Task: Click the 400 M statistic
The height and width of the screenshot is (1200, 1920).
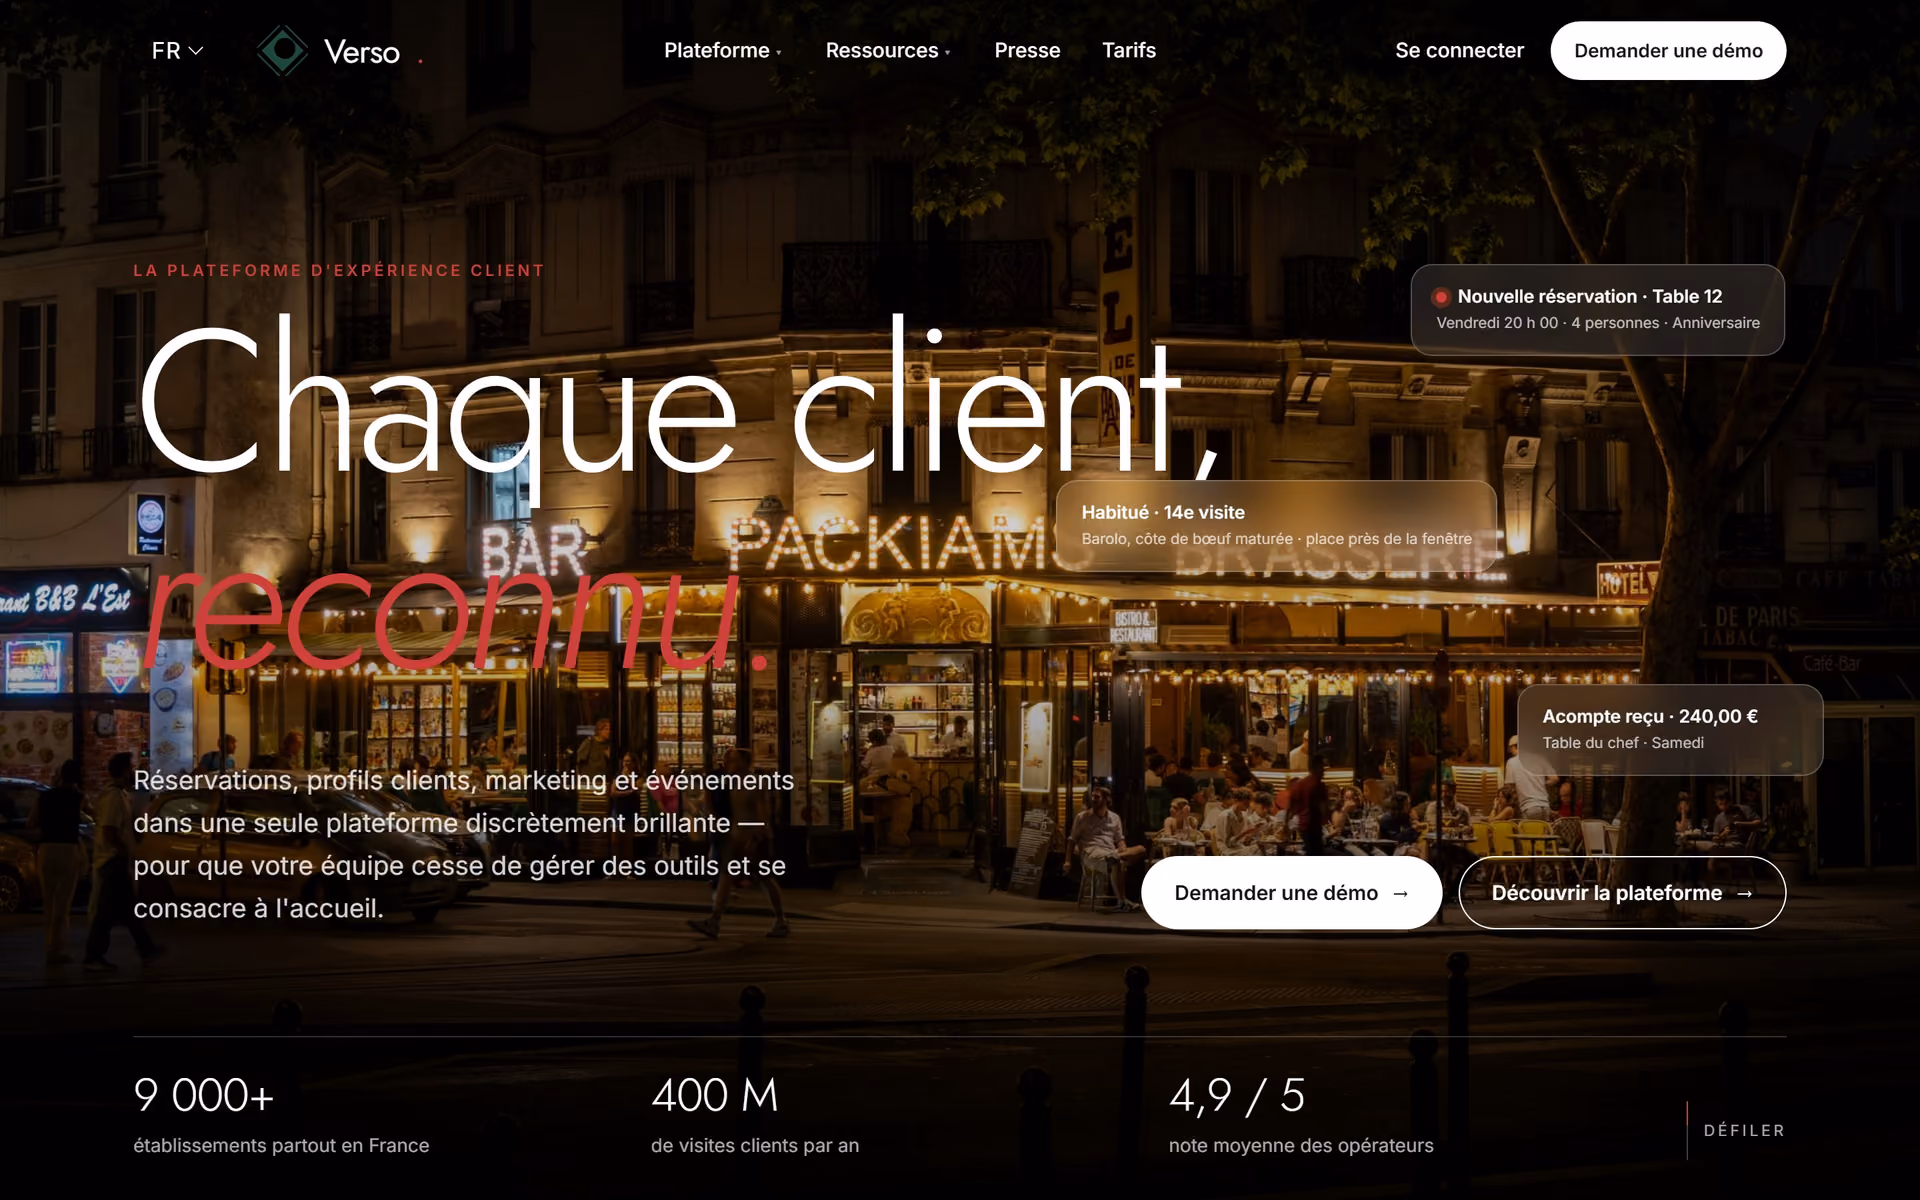Action: pyautogui.click(x=715, y=1095)
